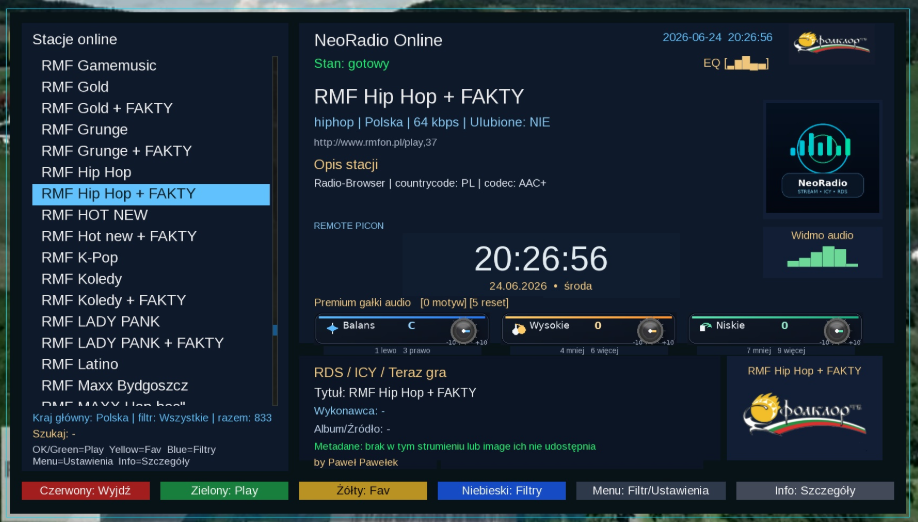Select RMF Maxx Bydgoszcz station
The width and height of the screenshot is (918, 522).
coord(151,386)
